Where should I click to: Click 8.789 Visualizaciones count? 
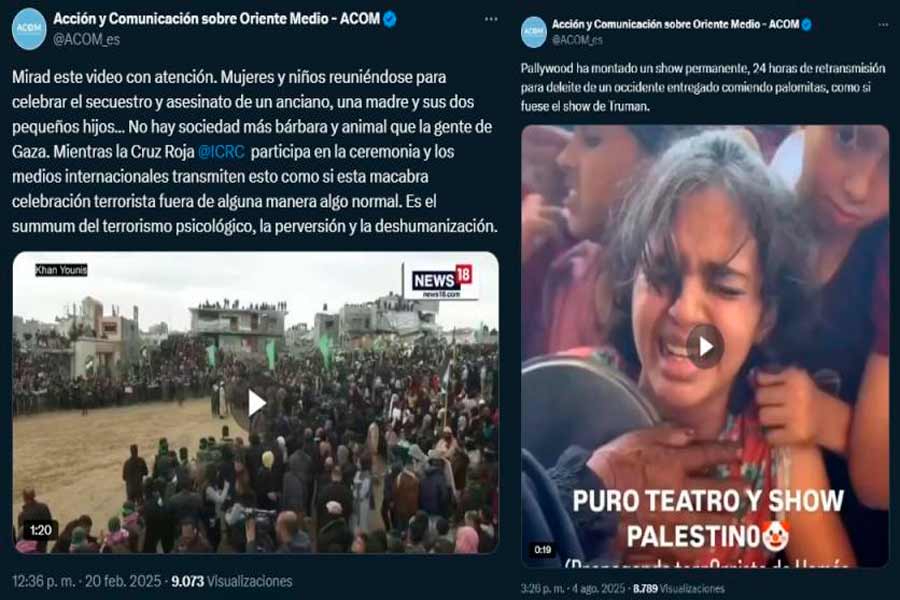(x=678, y=589)
